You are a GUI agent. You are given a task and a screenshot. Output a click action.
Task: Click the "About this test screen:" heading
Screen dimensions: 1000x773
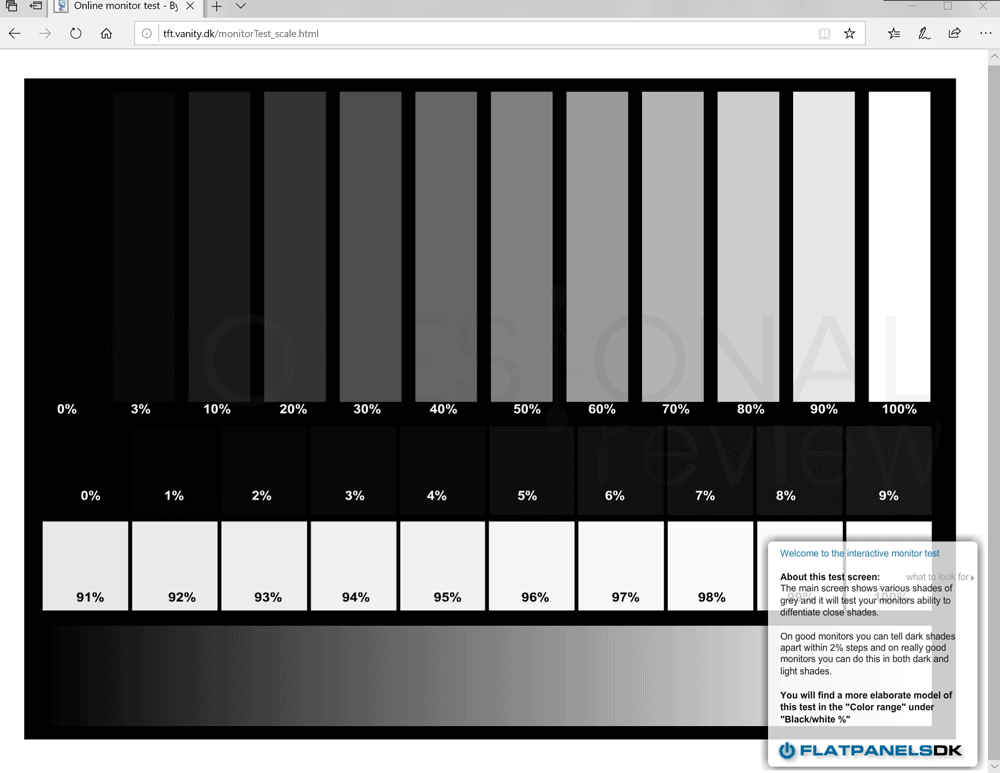(830, 577)
